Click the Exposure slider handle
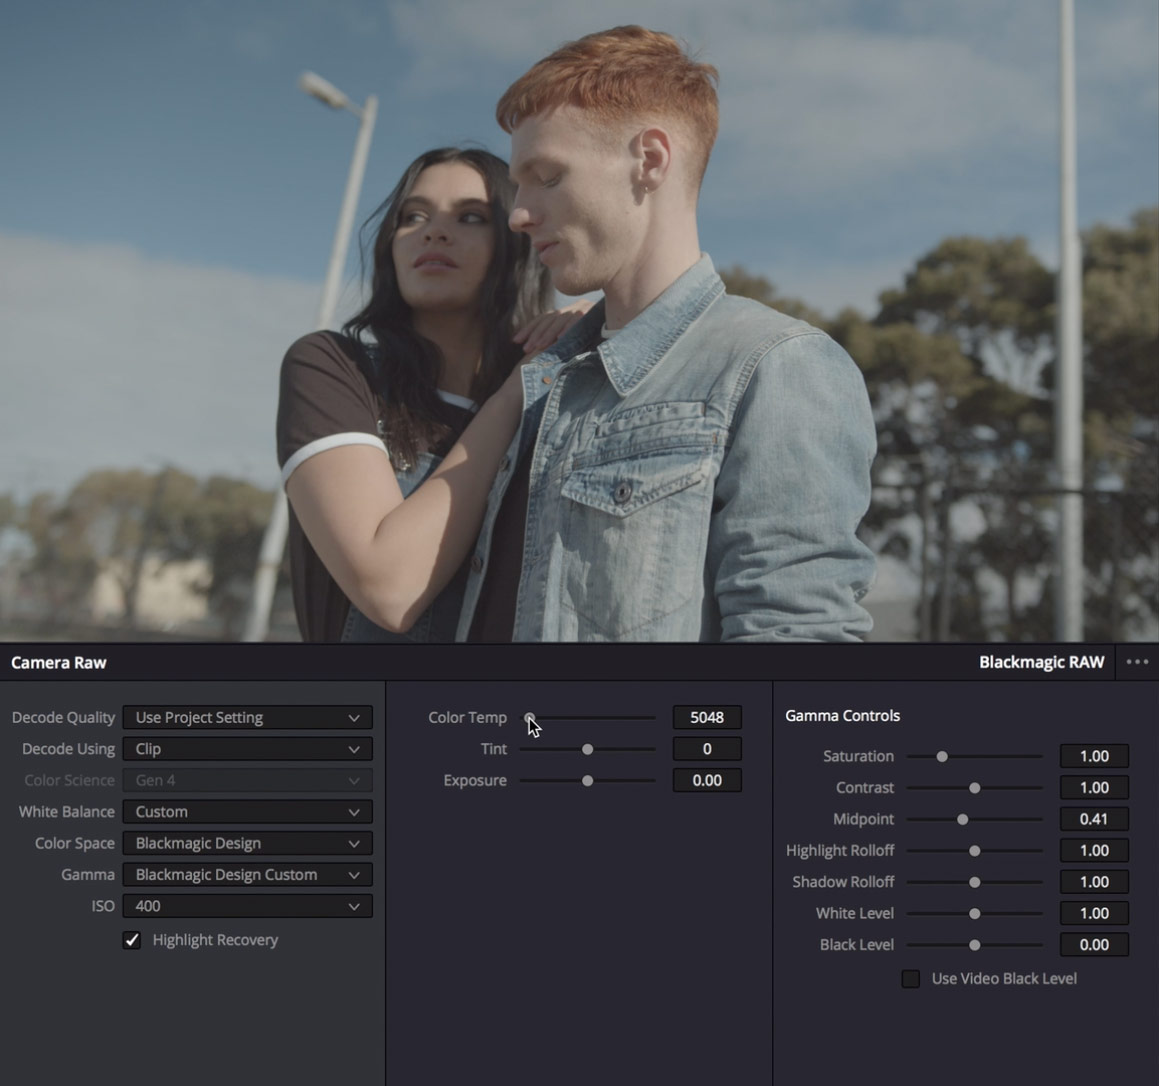 click(588, 780)
